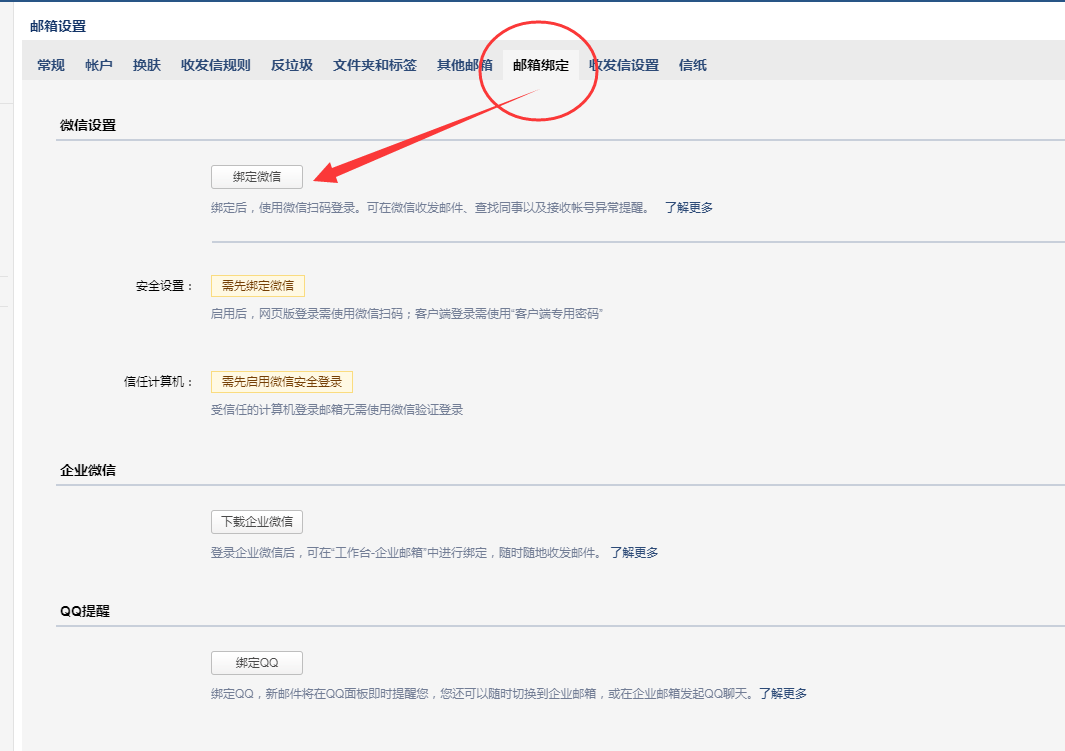Open 了解更多 link under 微信设置
1065x751 pixels.
[x=689, y=208]
